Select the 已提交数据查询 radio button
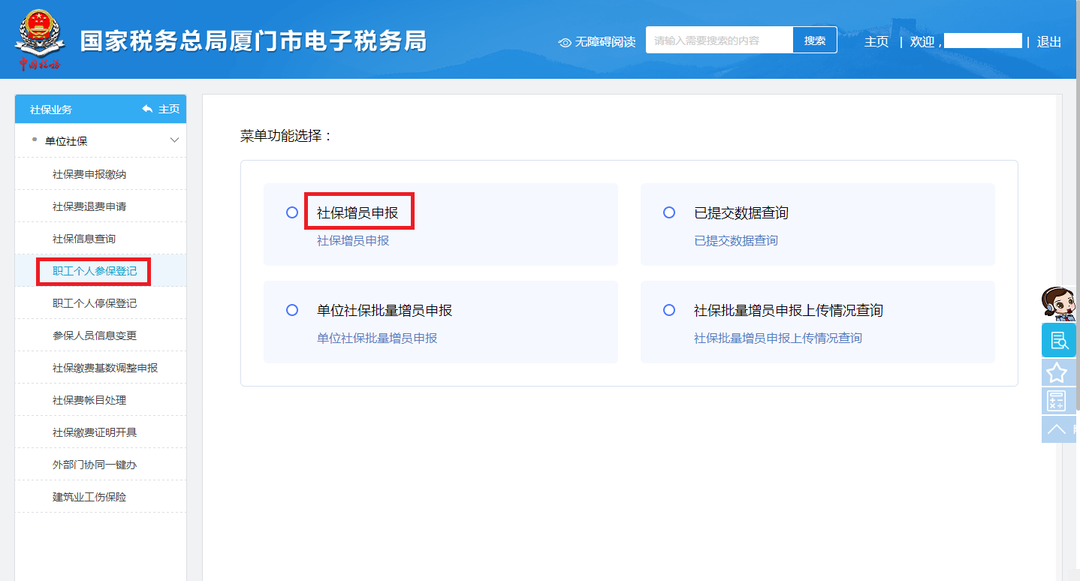 click(x=669, y=213)
